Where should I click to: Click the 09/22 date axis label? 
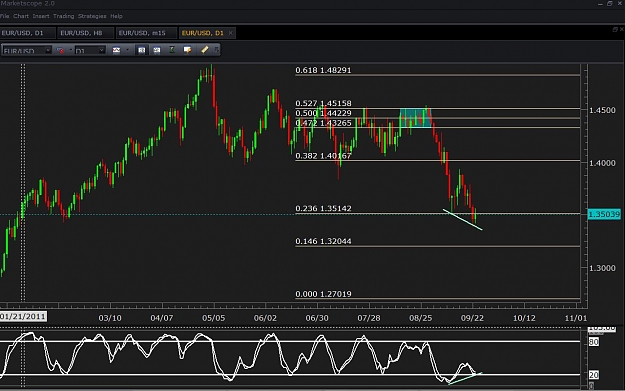472,318
